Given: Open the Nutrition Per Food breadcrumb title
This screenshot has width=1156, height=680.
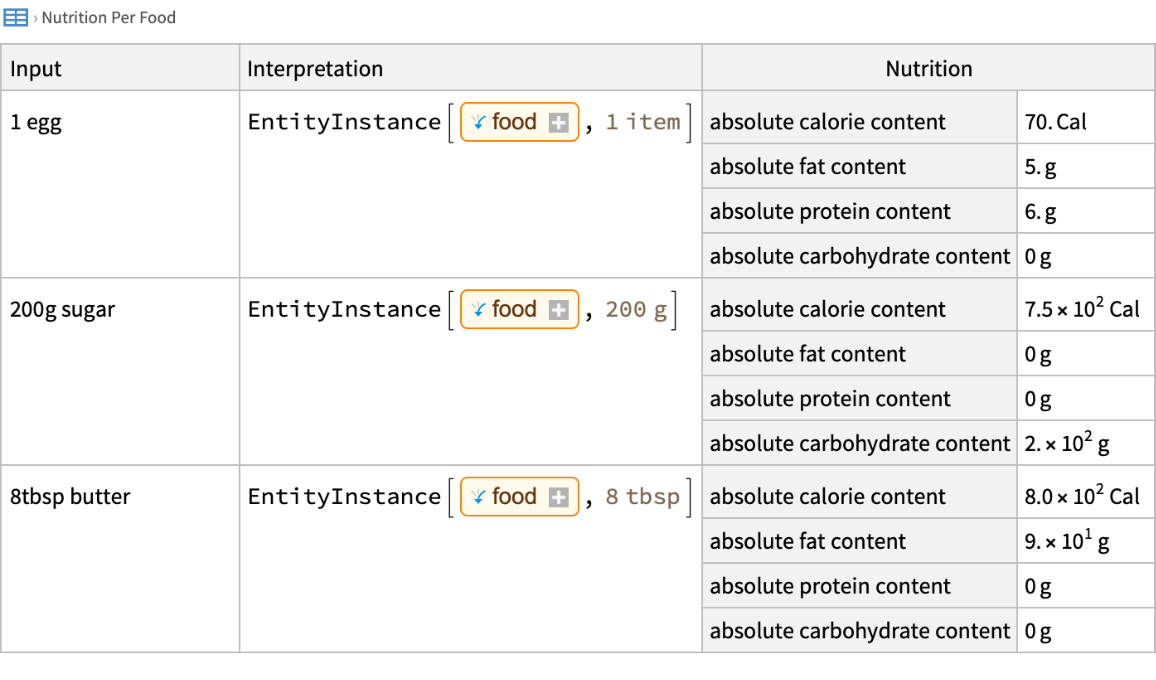Looking at the screenshot, I should point(108,17).
